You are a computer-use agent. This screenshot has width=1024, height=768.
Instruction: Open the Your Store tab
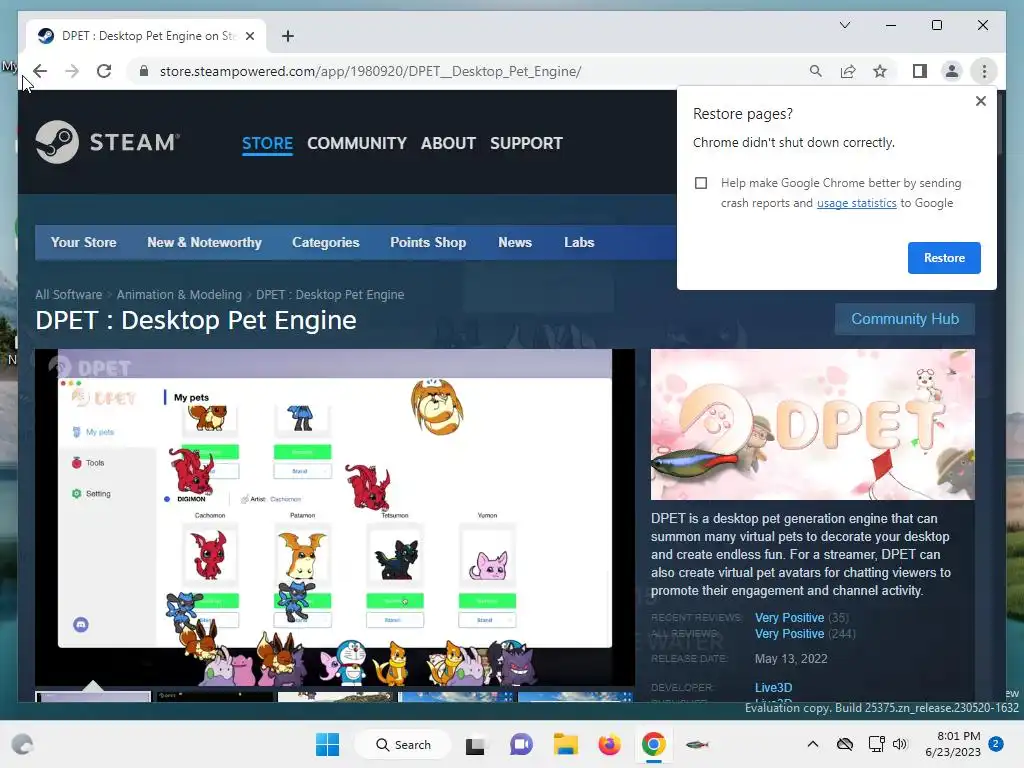pyautogui.click(x=84, y=242)
